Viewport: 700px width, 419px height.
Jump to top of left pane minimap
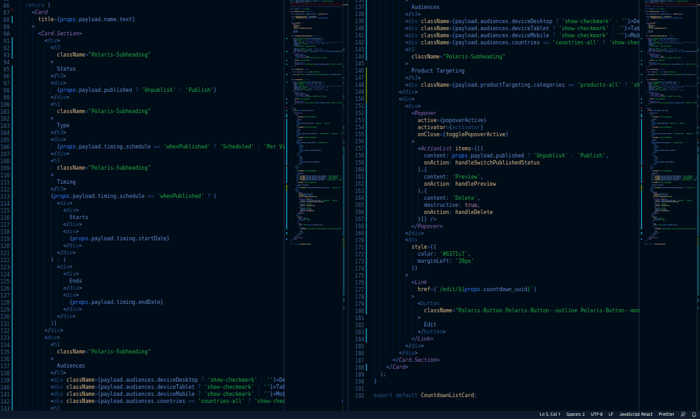click(x=317, y=2)
